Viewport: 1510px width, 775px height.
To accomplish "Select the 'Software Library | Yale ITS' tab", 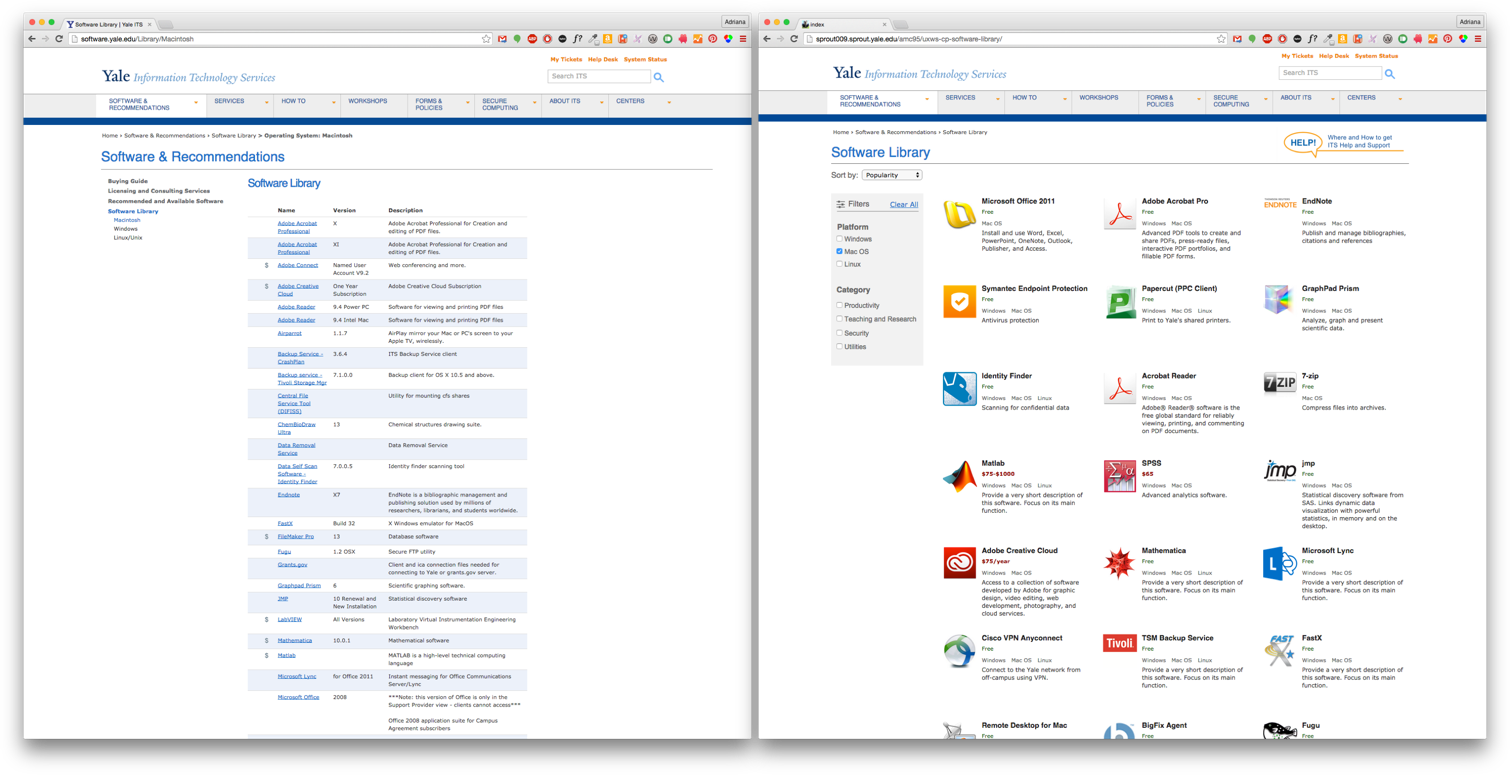I will 108,24.
